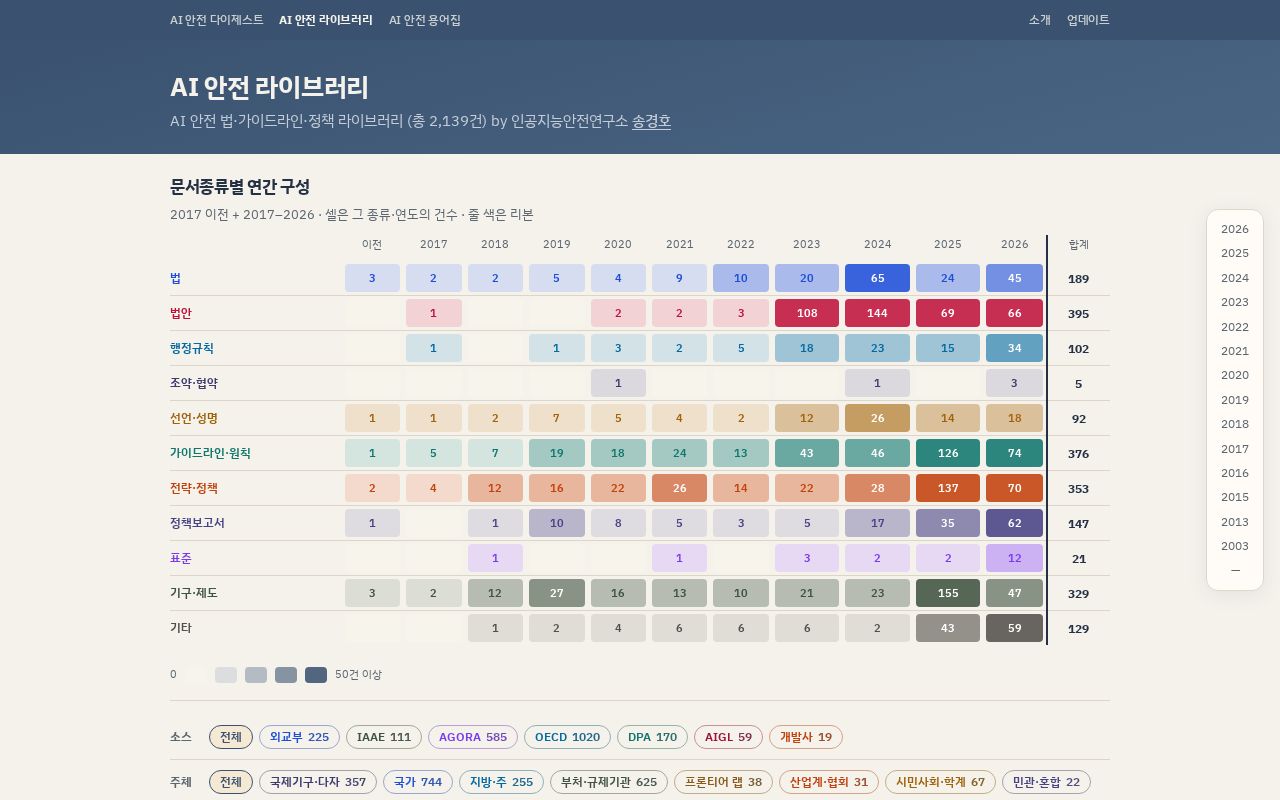Screen dimensions: 1280x800
Task: Click the 표준 row label
Action: [181, 558]
